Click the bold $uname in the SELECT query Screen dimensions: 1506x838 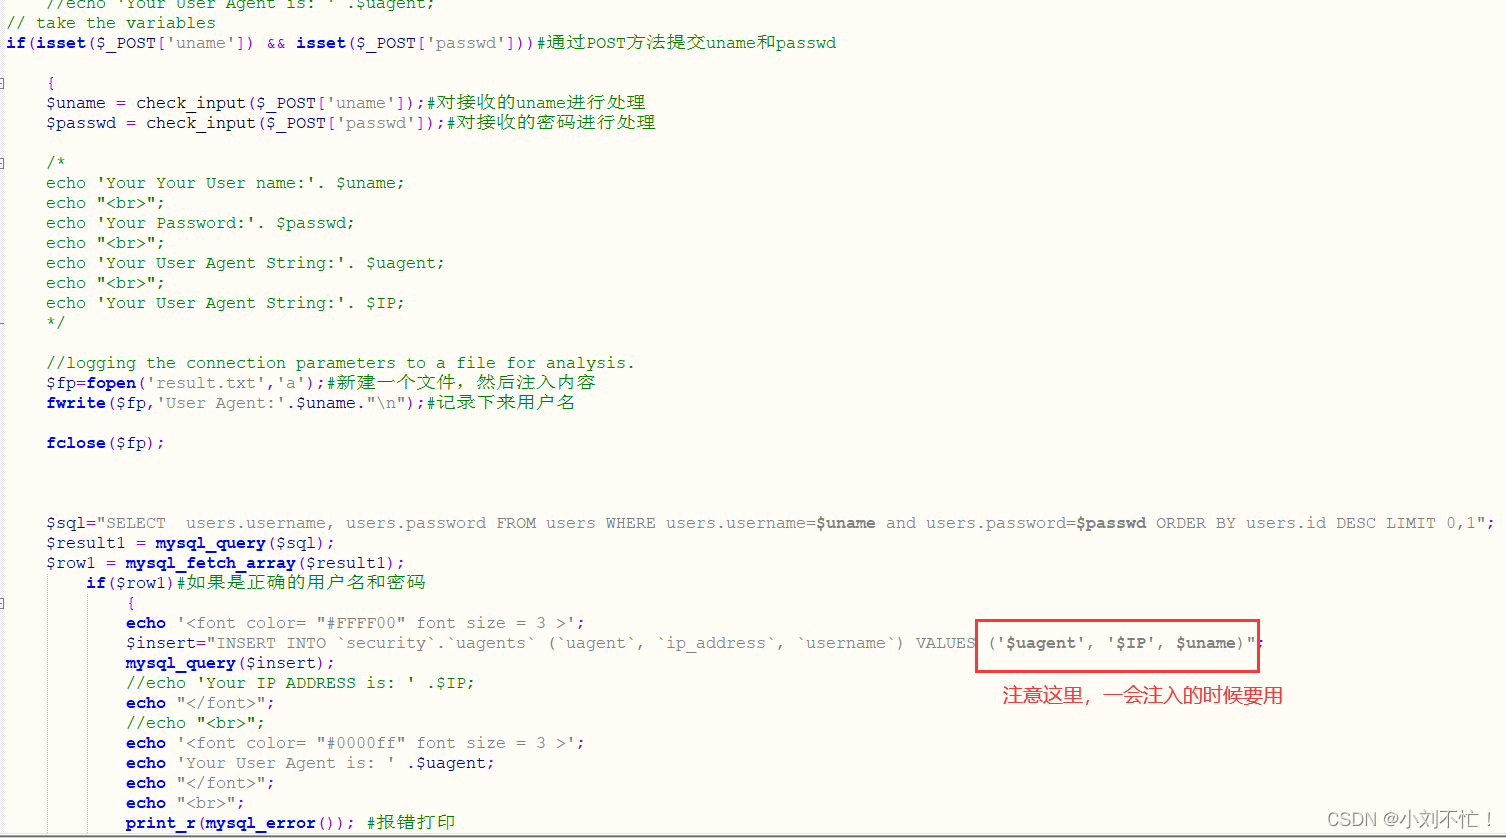pos(846,523)
